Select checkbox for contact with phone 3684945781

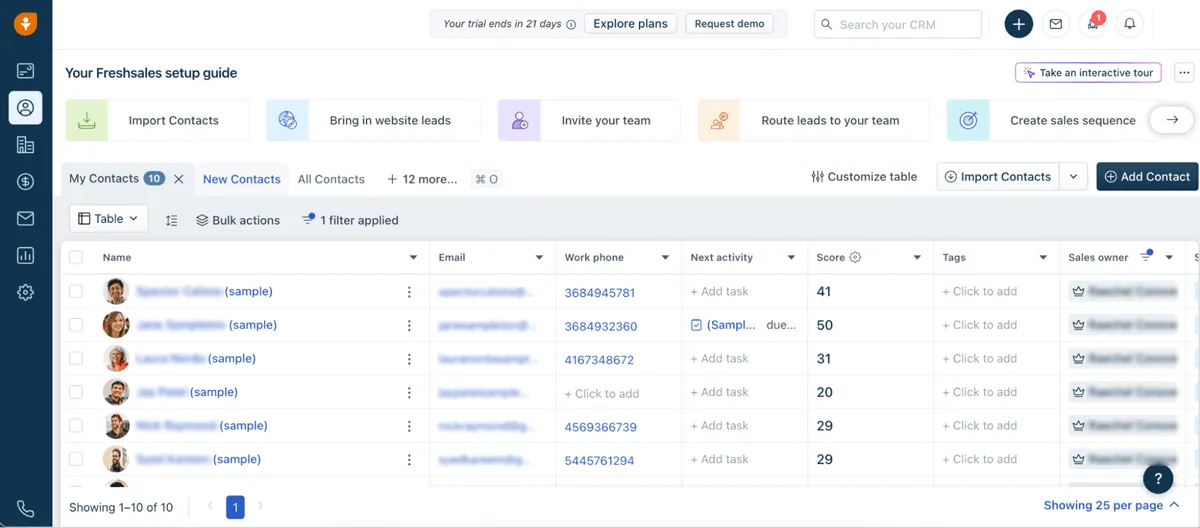tap(76, 291)
